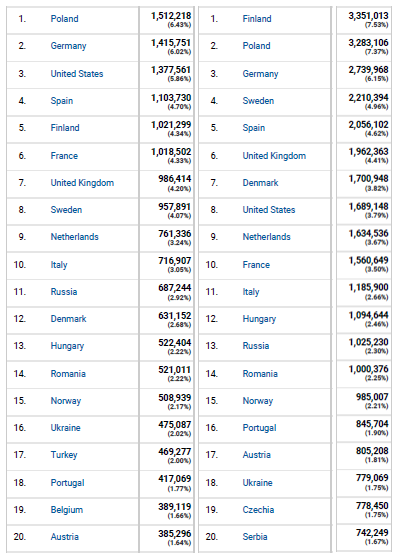This screenshot has width=398, height=558.
Task: Open Belgium link in left table
Action: pos(67,510)
